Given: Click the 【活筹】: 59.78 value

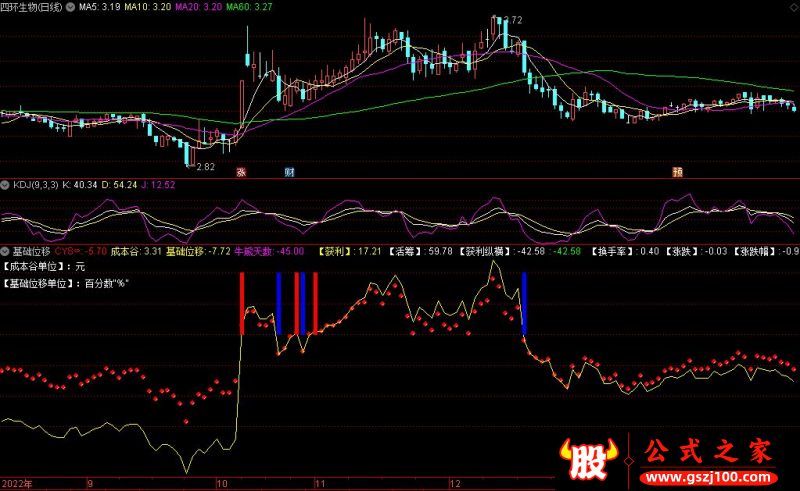Looking at the screenshot, I should 421,251.
